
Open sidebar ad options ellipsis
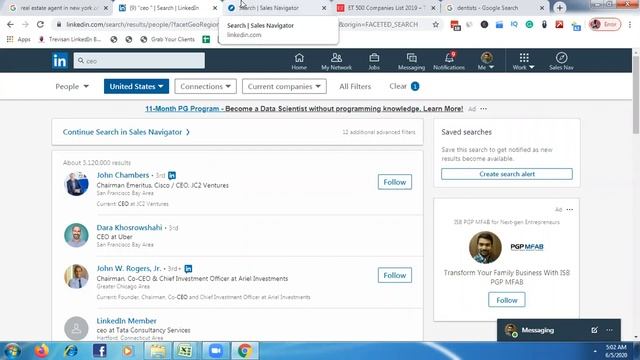(x=570, y=209)
